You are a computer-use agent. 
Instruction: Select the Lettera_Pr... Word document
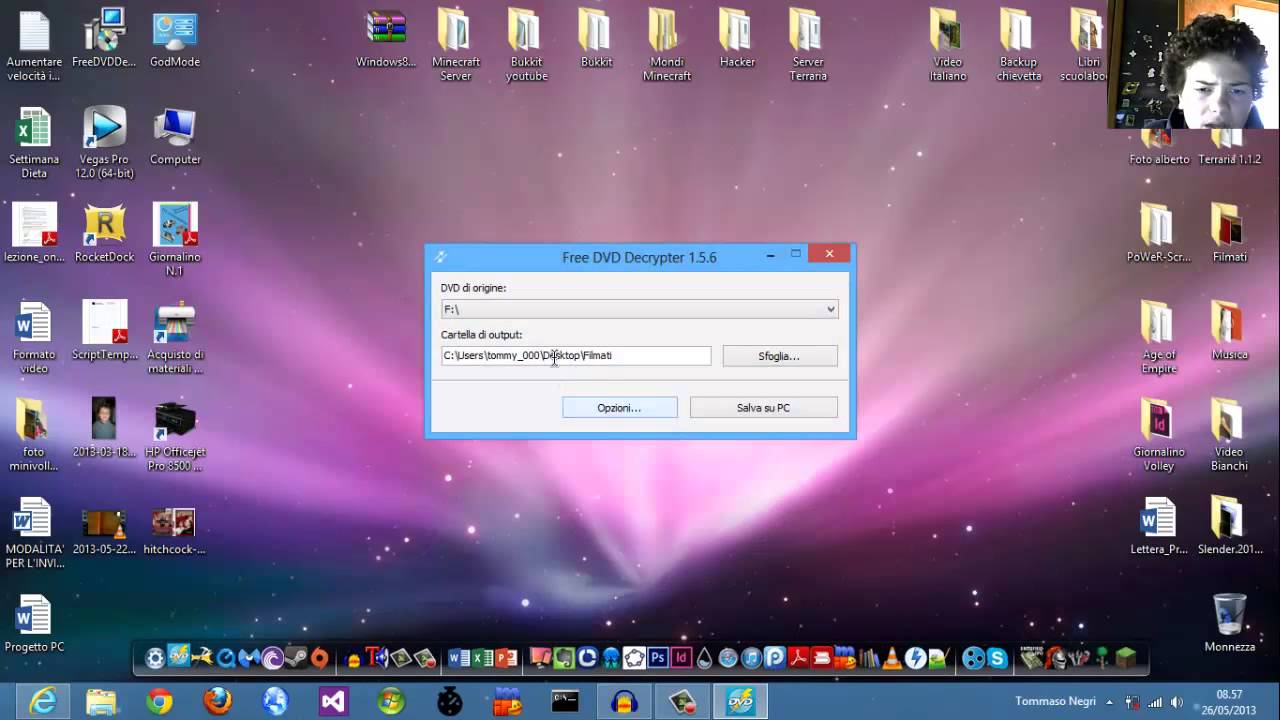(x=1159, y=526)
